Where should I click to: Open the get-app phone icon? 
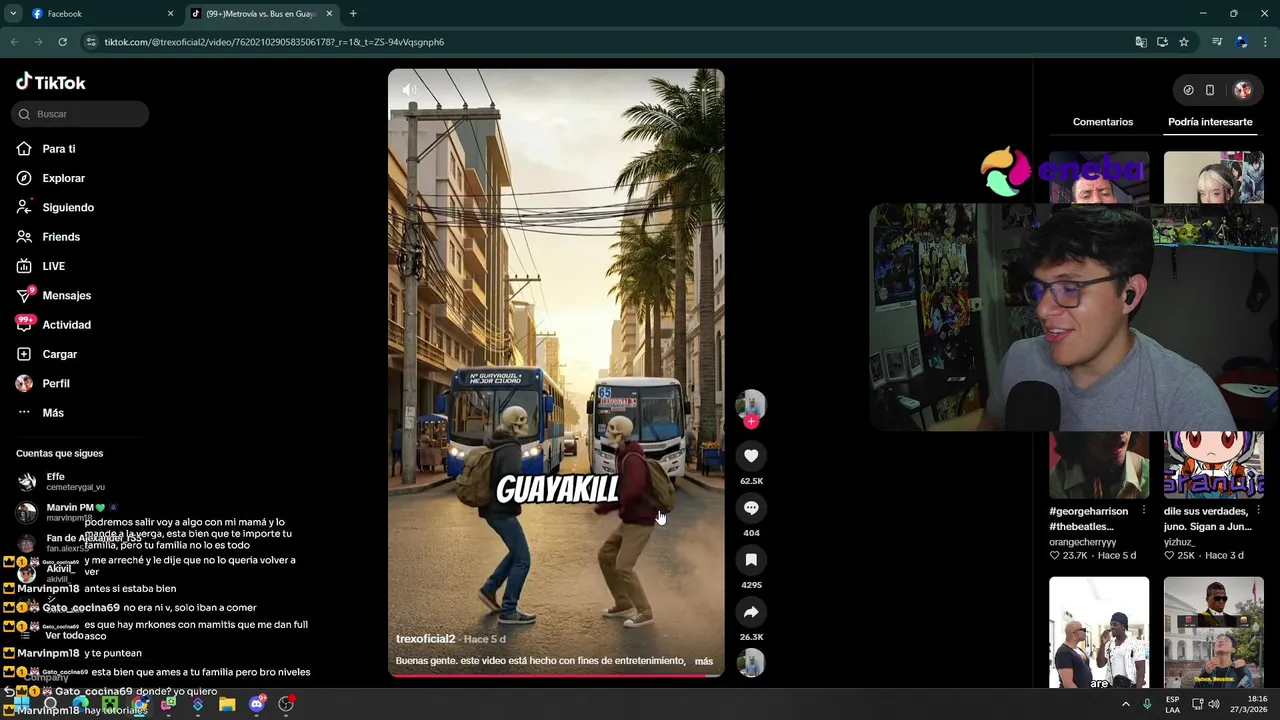(1210, 90)
